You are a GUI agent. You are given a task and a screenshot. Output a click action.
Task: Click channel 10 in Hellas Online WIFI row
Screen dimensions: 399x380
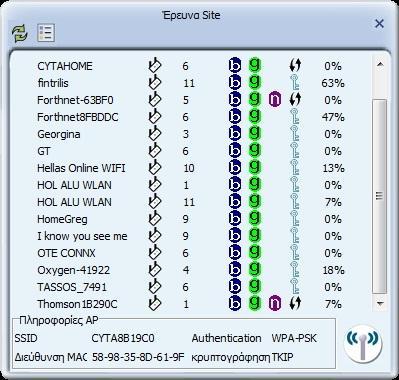(x=189, y=168)
